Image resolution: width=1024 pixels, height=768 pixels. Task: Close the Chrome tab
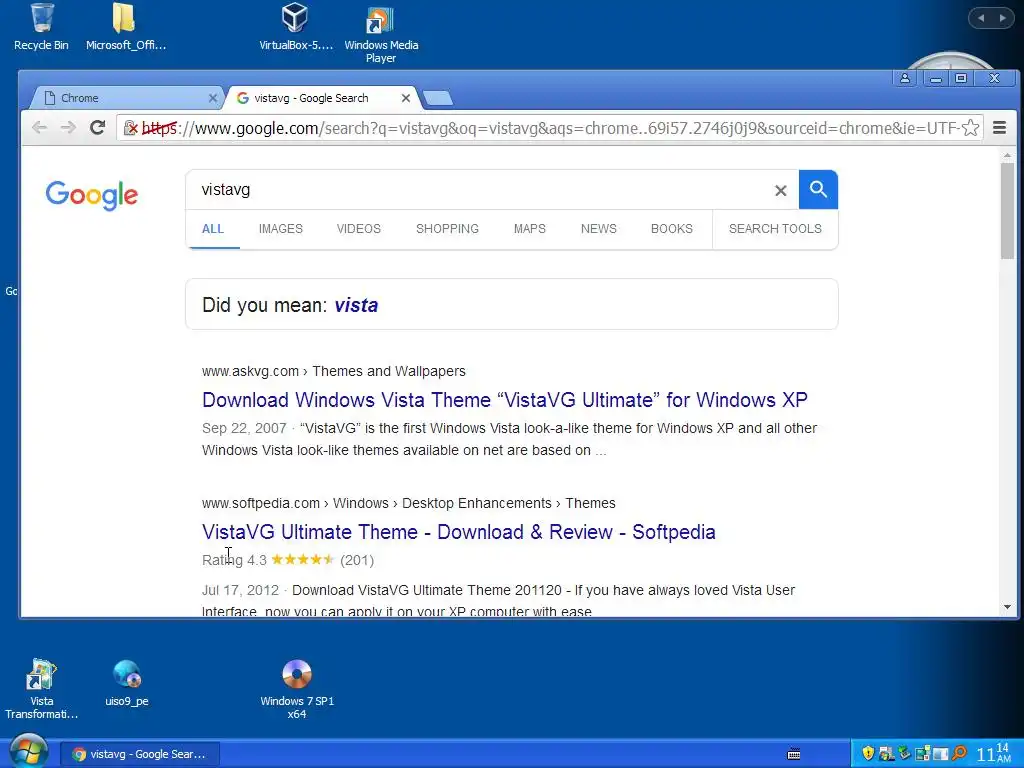(212, 98)
